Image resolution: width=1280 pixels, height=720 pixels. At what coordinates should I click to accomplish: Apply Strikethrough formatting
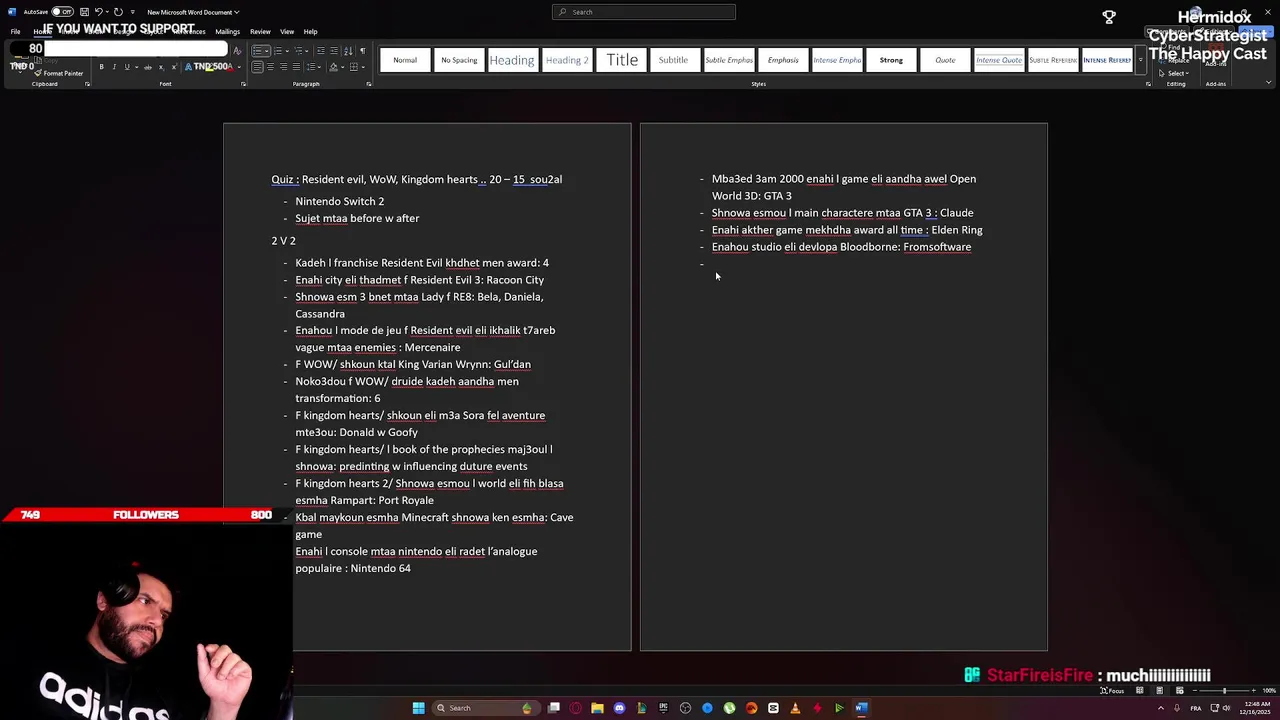[x=148, y=67]
